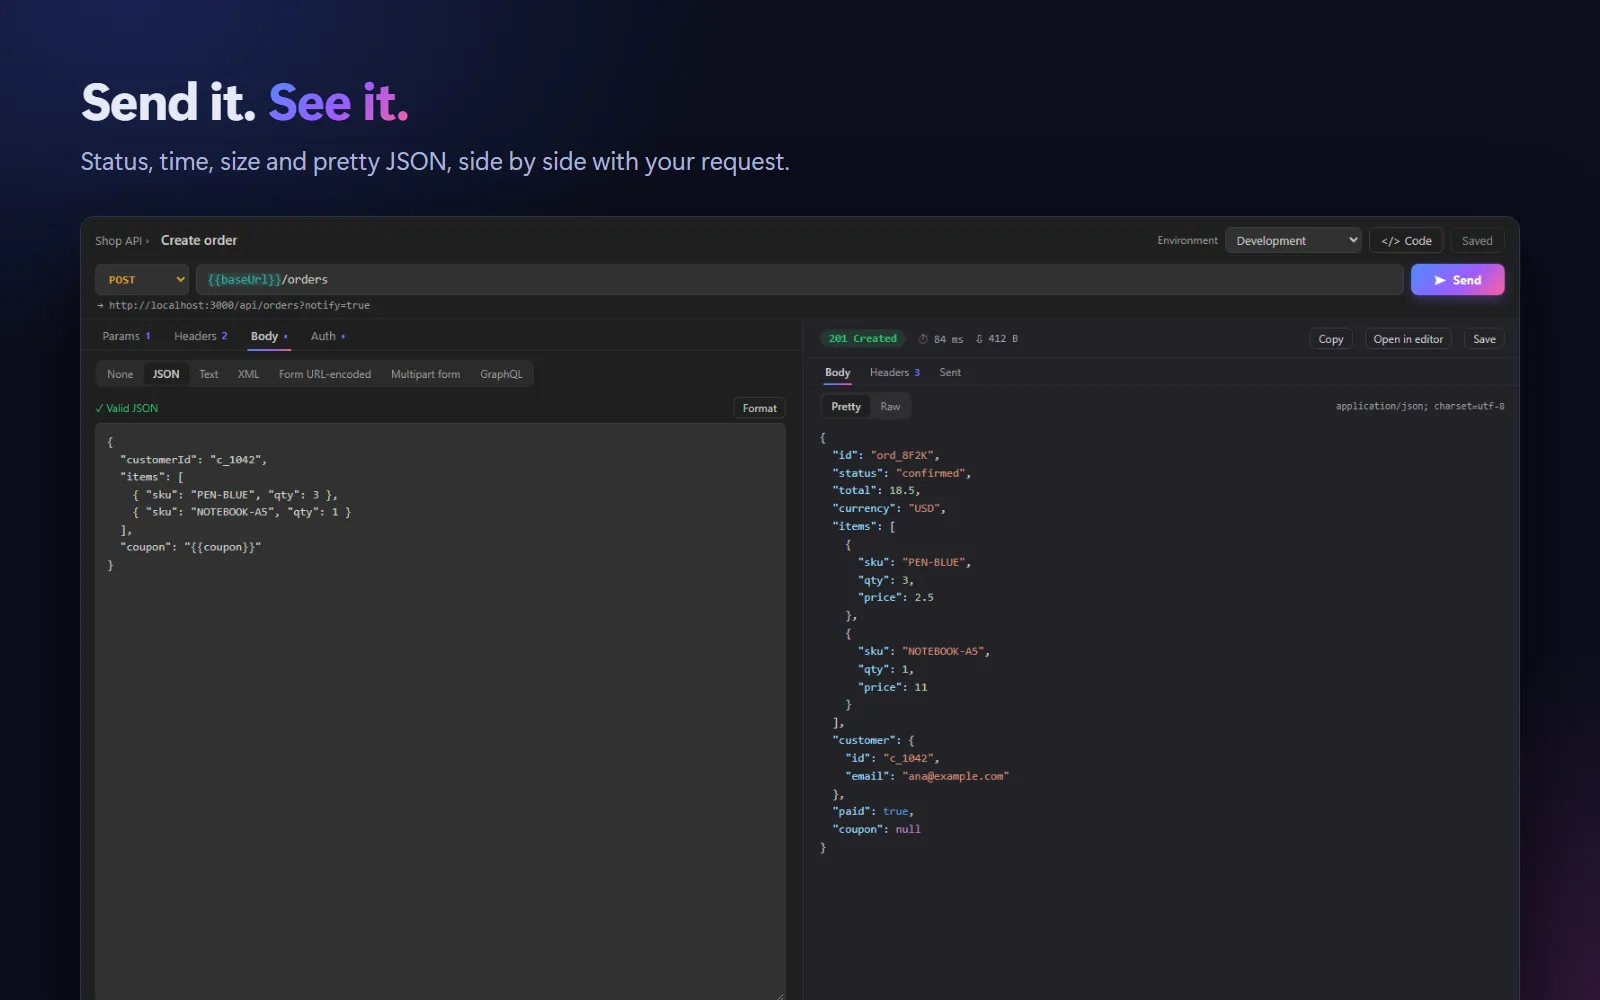The width and height of the screenshot is (1600, 1000).
Task: Choose Form URL-encoded body type
Action: pos(325,374)
